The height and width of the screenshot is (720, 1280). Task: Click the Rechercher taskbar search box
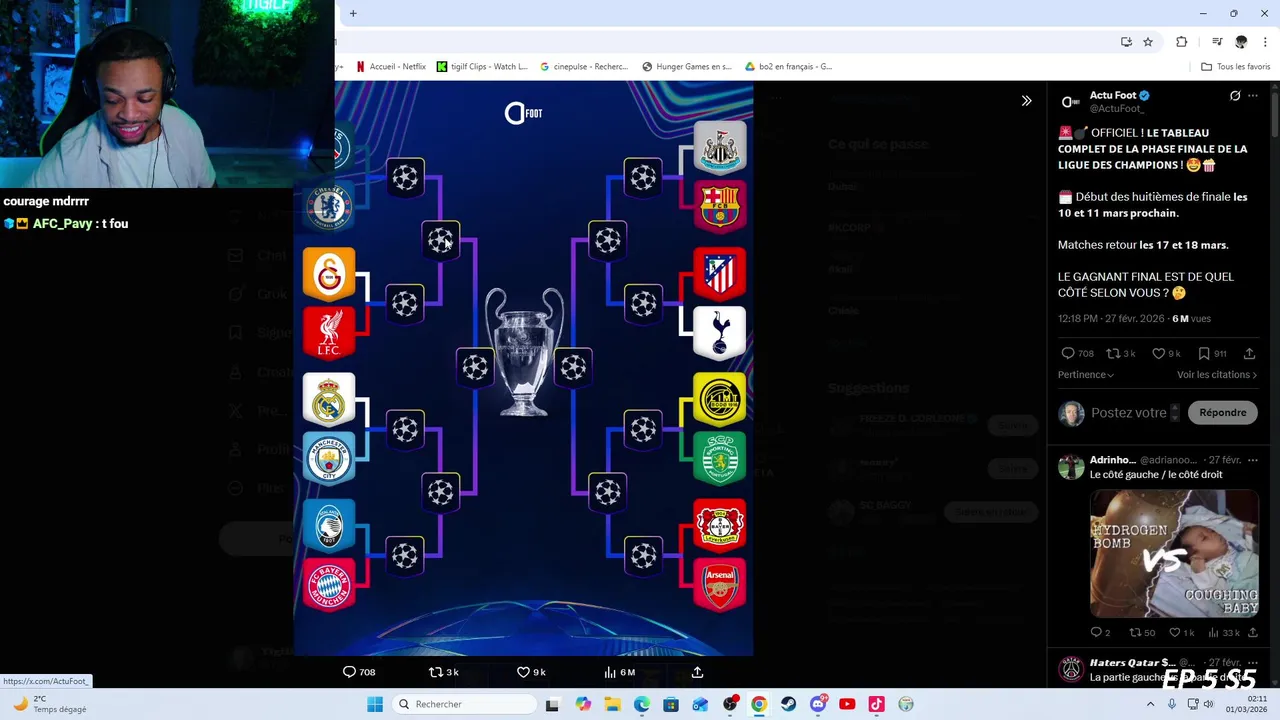pos(463,704)
